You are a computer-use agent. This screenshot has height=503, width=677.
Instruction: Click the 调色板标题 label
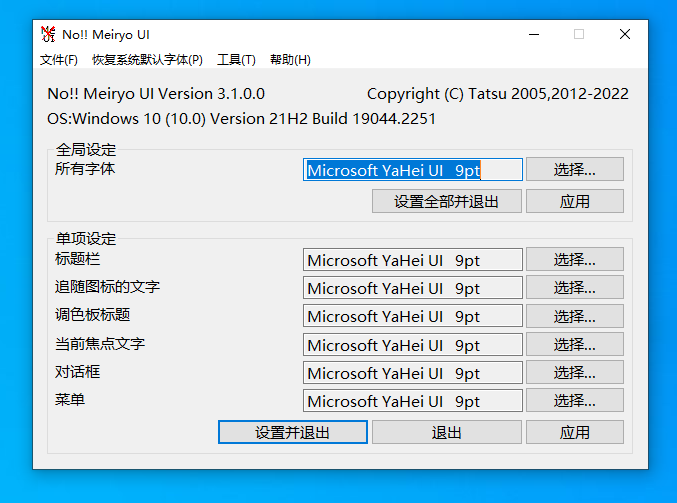pos(92,315)
